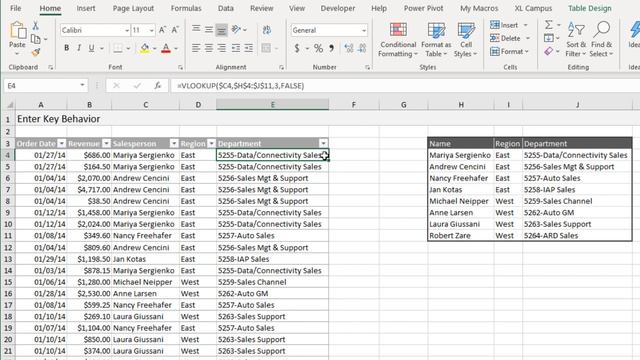Toggle Middle Align
The image size is (640, 360).
pos(209,29)
